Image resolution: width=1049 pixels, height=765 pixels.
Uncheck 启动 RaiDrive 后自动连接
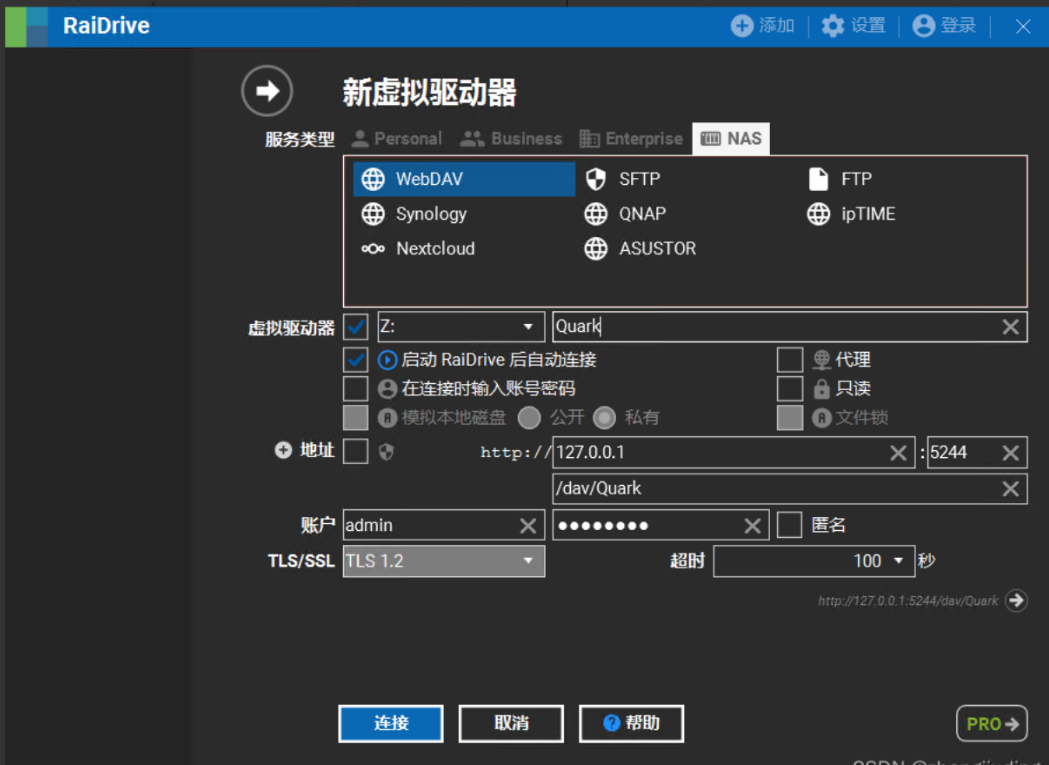pos(355,360)
